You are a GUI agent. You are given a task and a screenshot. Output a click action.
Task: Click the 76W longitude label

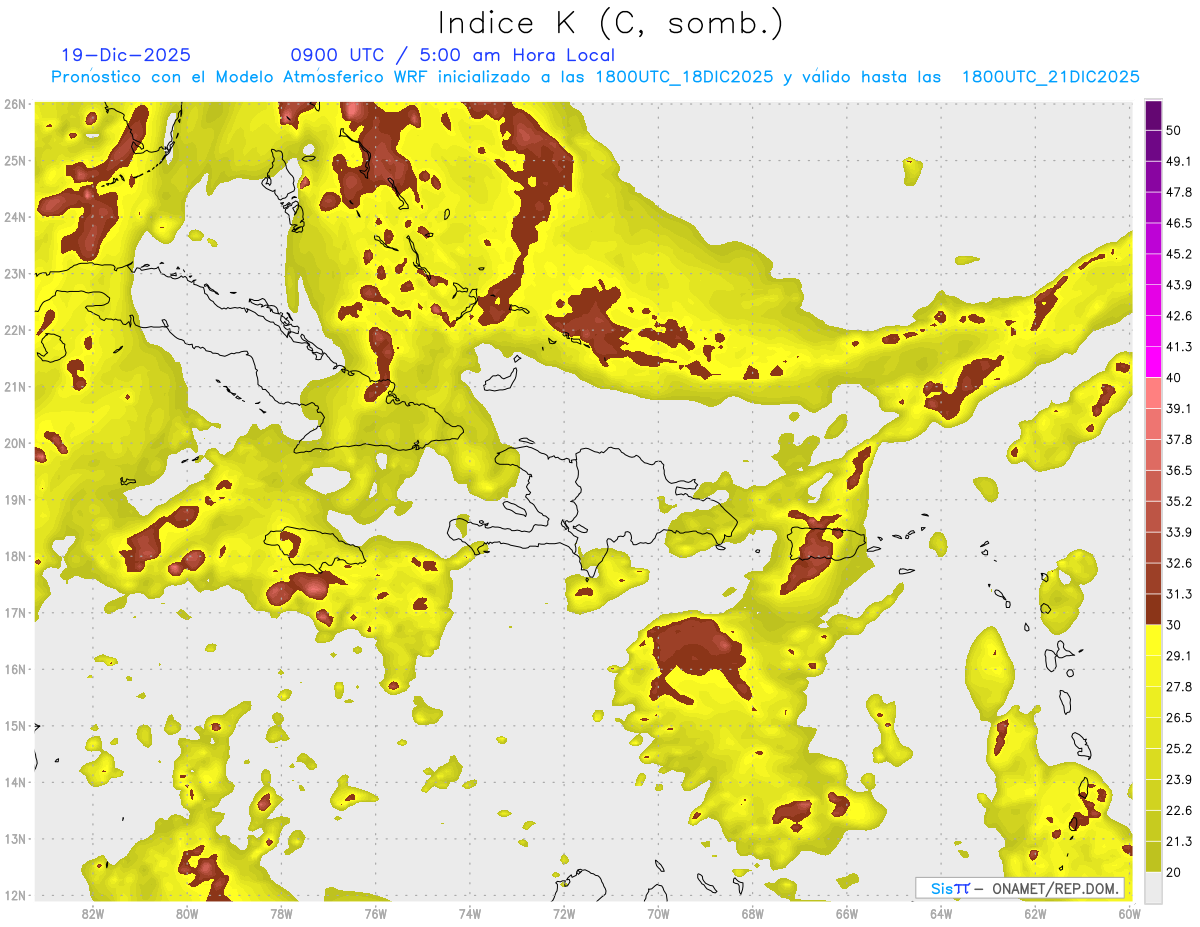[x=375, y=913]
